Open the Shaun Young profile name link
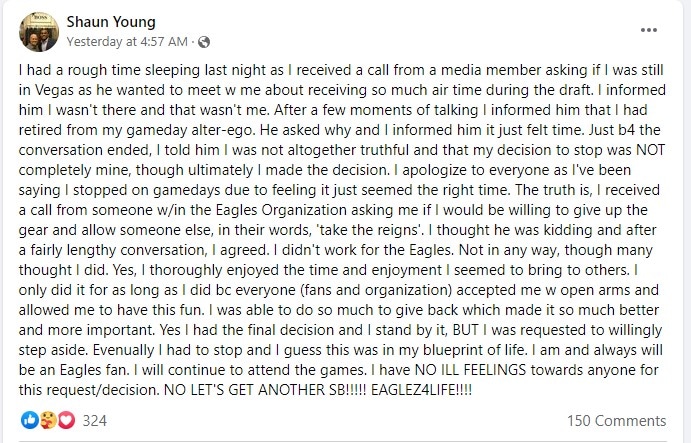 click(110, 21)
